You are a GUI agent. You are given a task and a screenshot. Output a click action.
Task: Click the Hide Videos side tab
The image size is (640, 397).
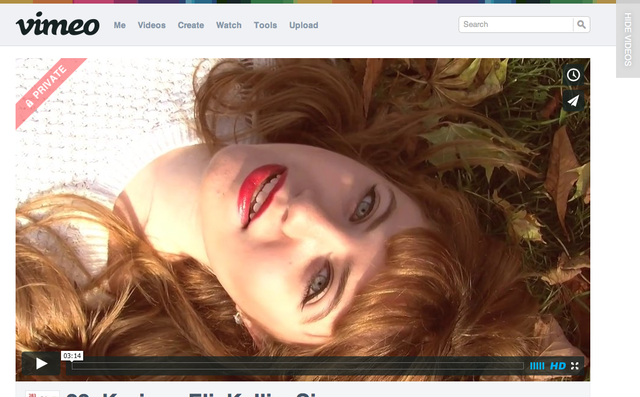pos(628,39)
